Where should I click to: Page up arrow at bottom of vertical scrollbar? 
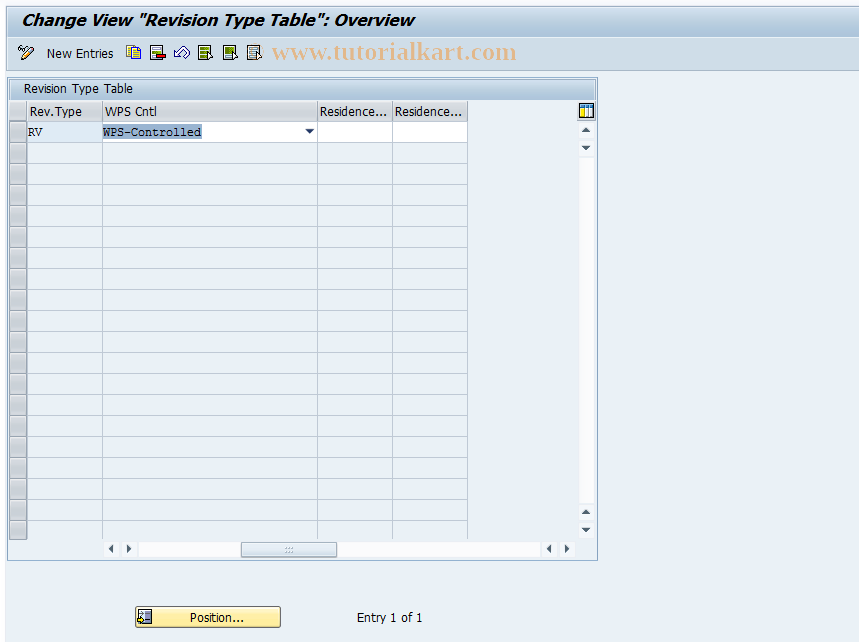click(586, 512)
